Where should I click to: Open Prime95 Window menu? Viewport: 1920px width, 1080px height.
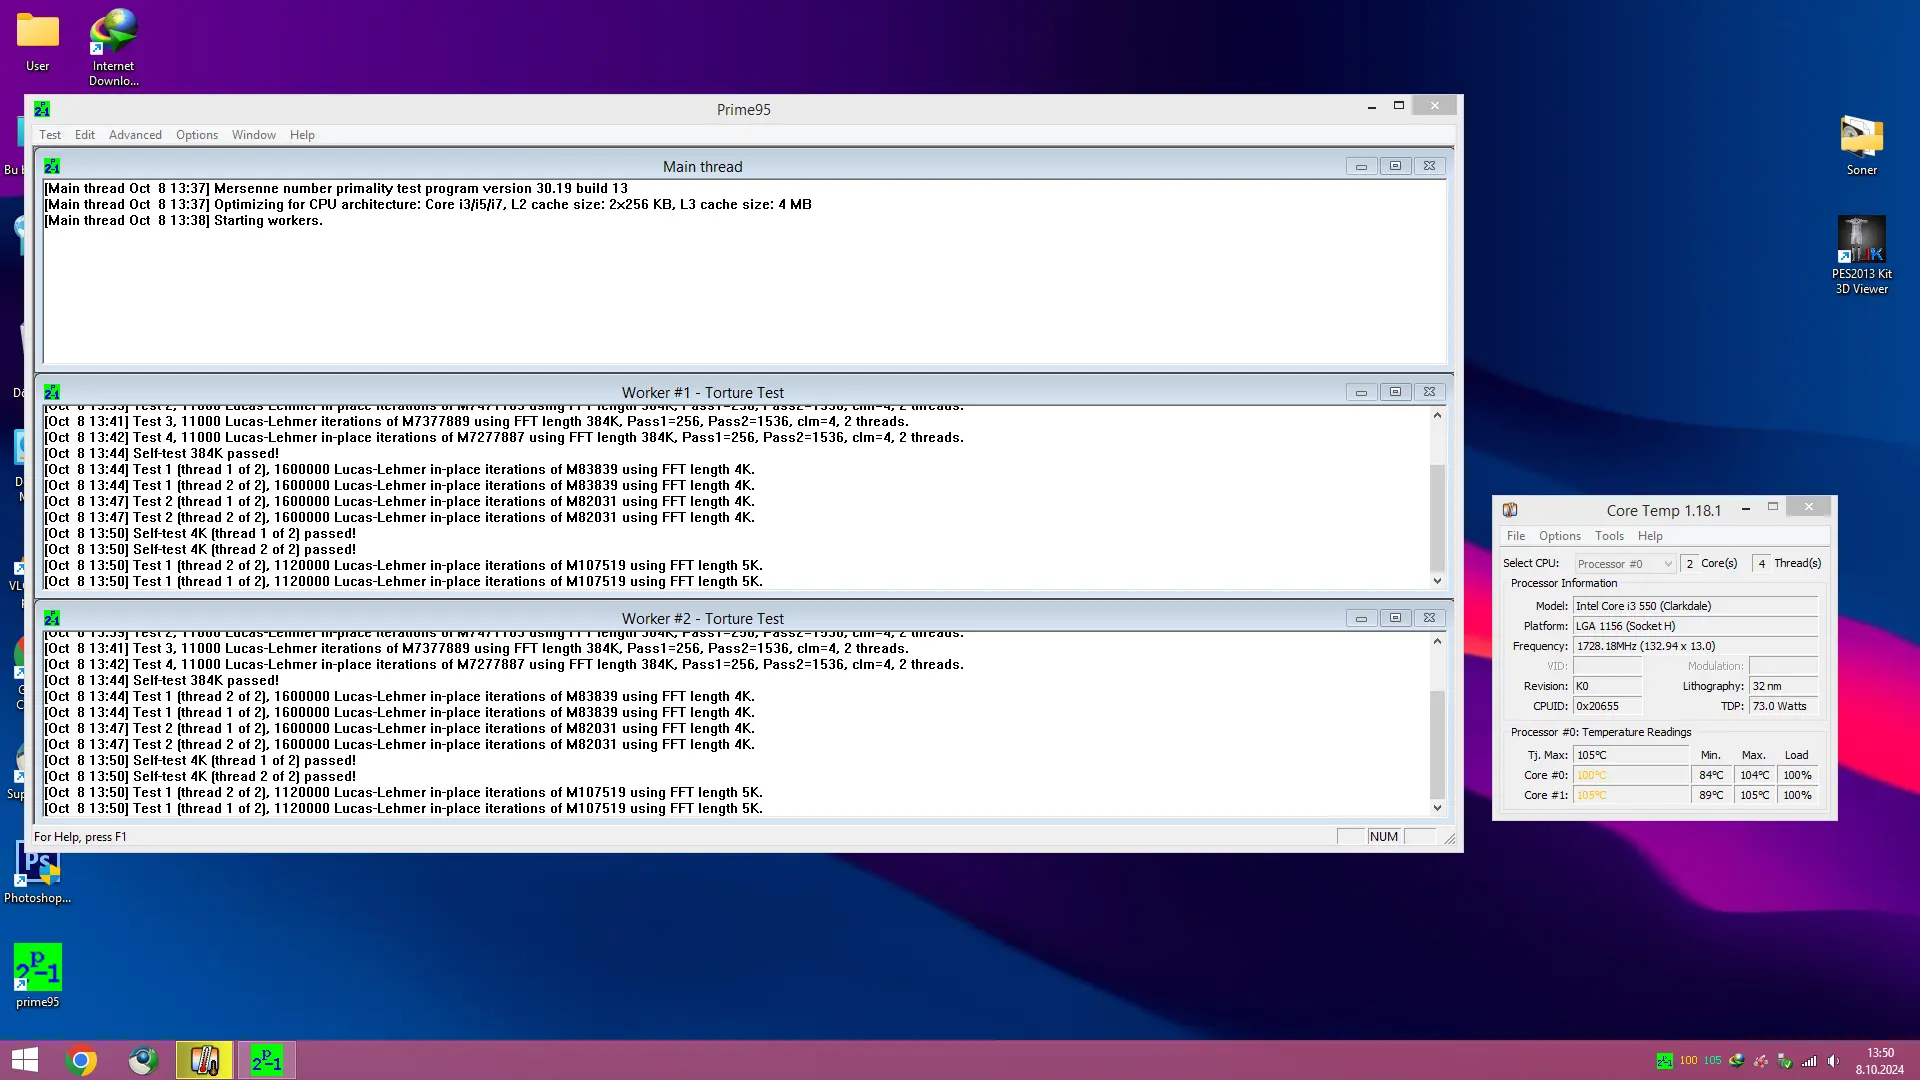[x=254, y=135]
